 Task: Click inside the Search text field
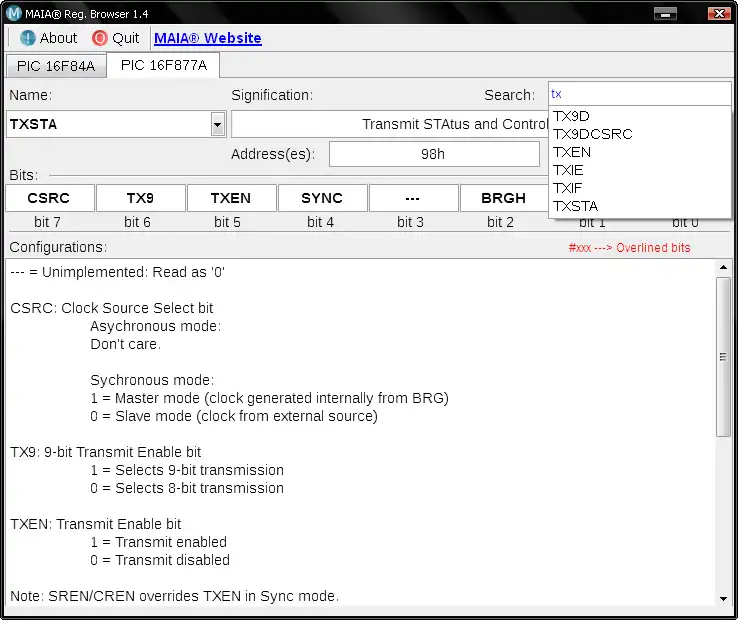point(640,94)
